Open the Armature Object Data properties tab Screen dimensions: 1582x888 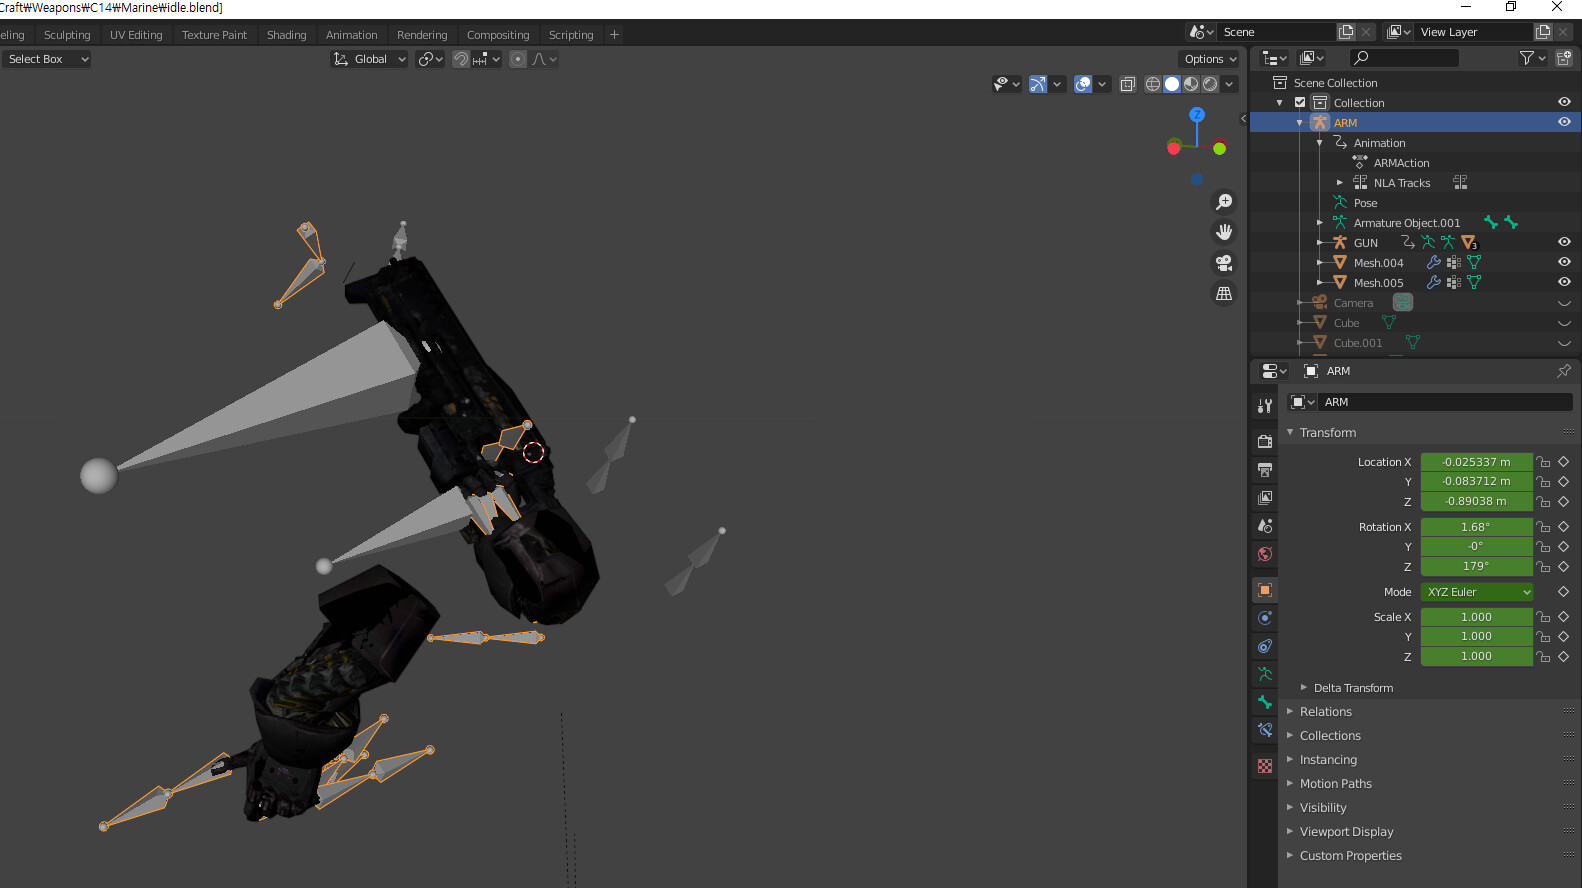click(1265, 674)
